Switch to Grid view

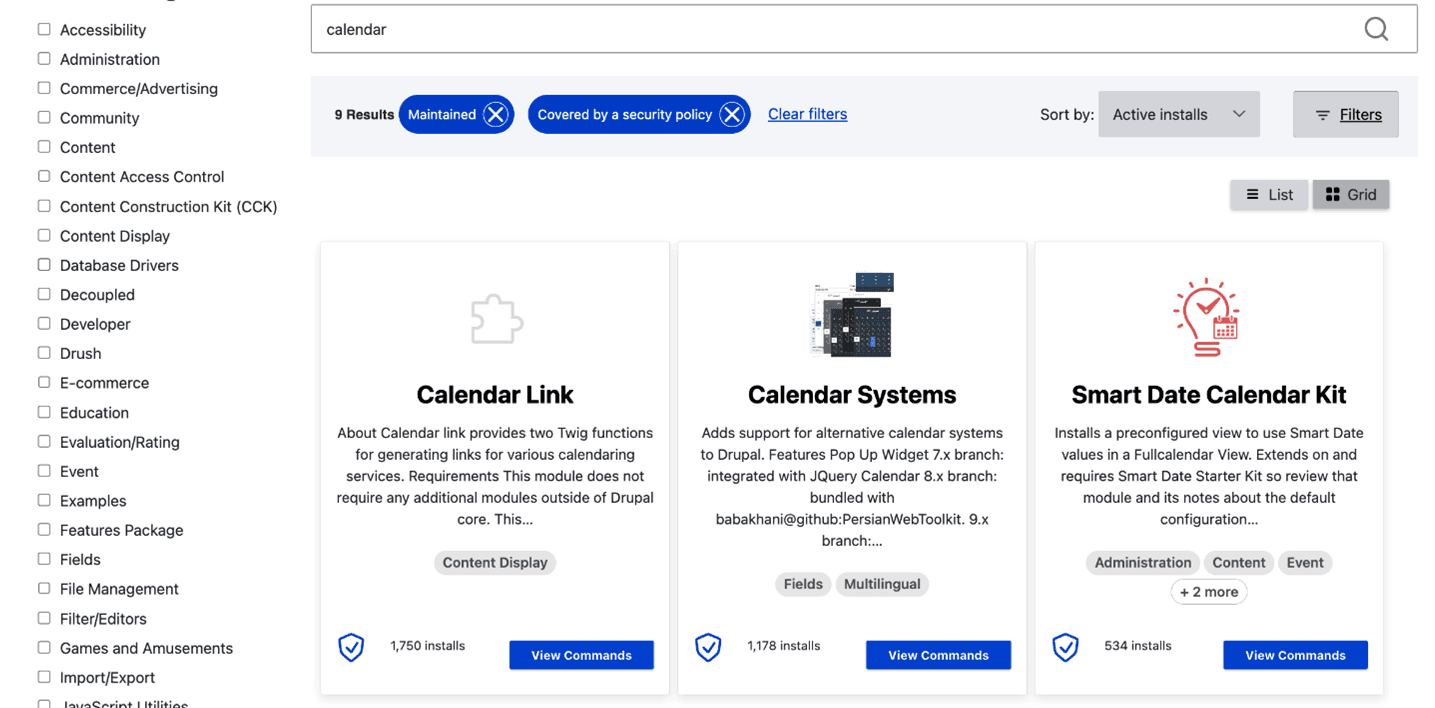pyautogui.click(x=1350, y=195)
